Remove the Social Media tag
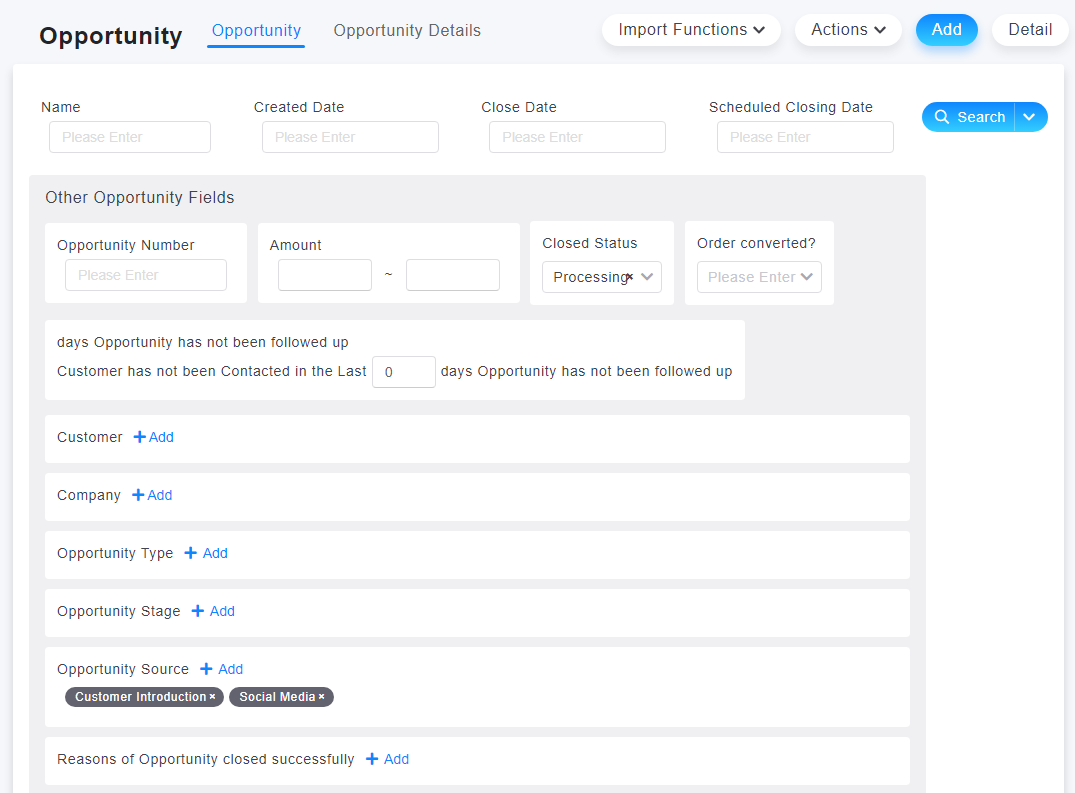Viewport: 1075px width, 793px height. [321, 697]
